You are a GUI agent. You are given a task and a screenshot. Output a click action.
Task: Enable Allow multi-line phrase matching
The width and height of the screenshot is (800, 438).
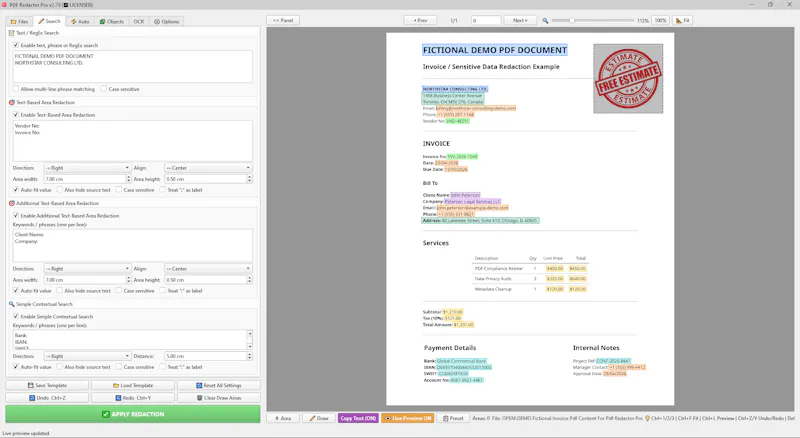point(16,89)
